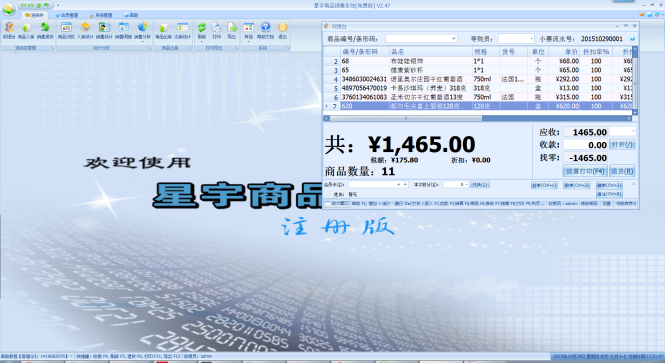Screen dimensions: 665x363
Task: Switch to the 进销存 ribbon tab
Action: [35, 15]
